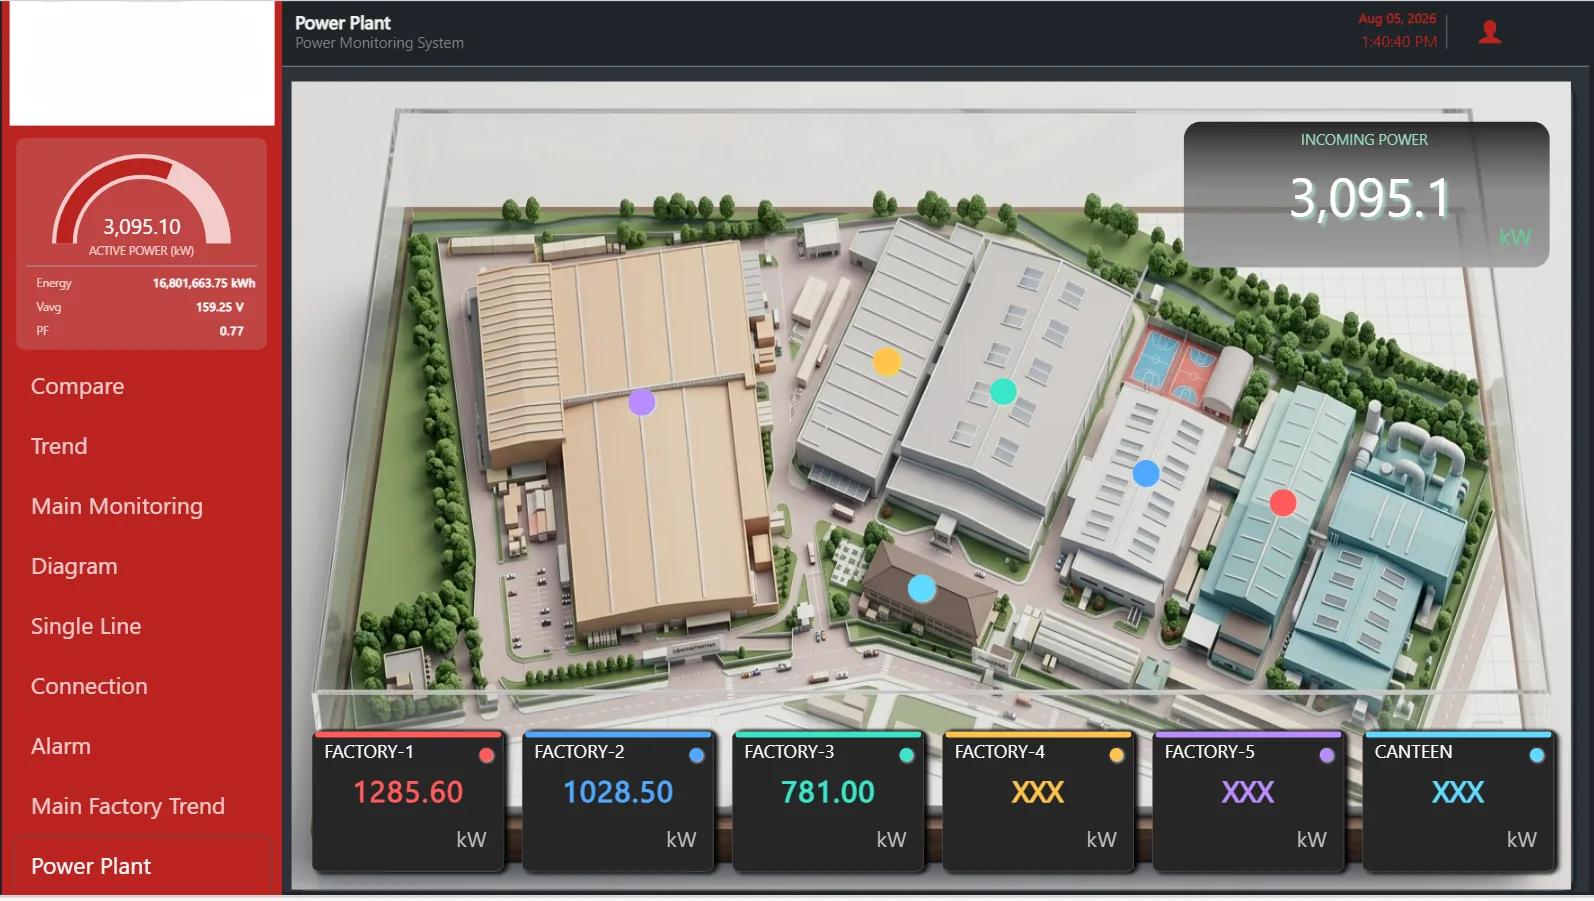1594x901 pixels.
Task: Click the Power Monitoring System subtitle
Action: click(379, 43)
